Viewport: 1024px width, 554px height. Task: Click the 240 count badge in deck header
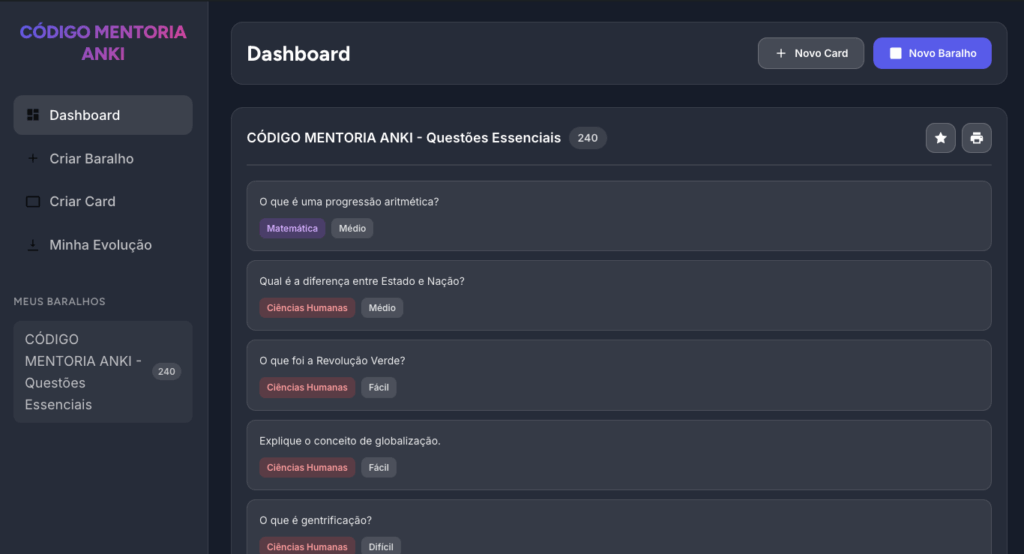coord(587,138)
